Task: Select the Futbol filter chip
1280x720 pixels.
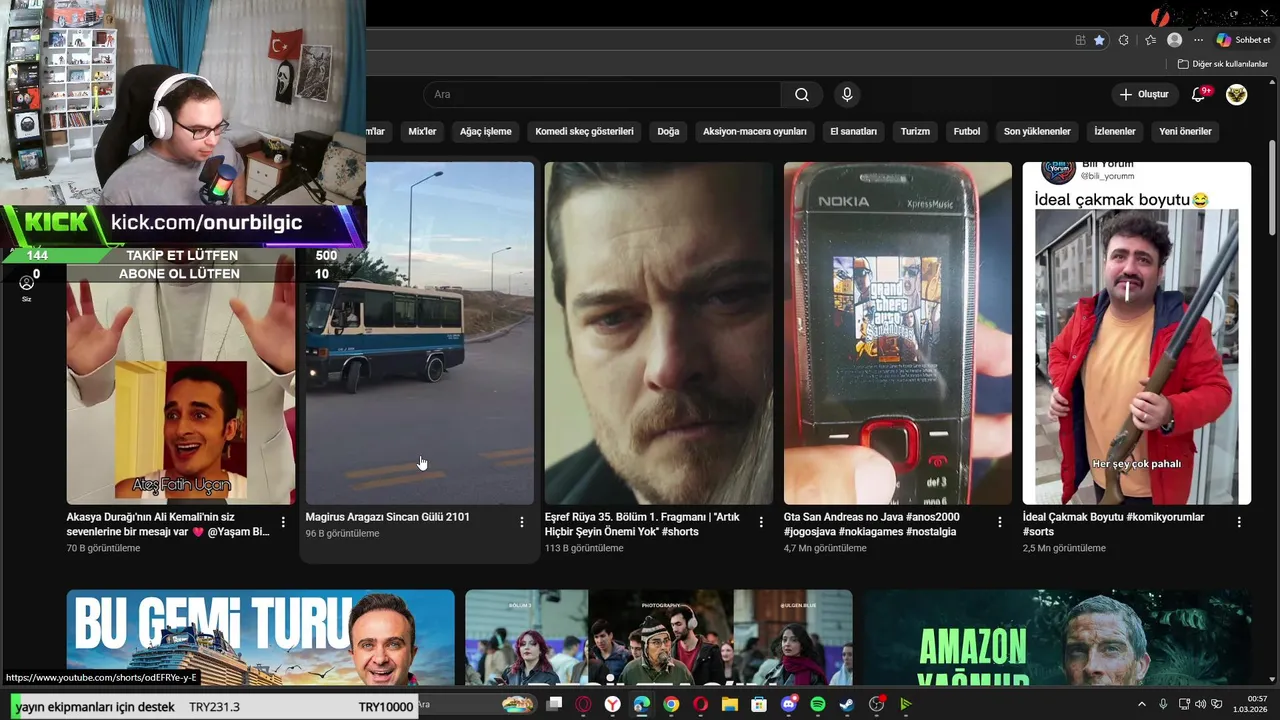Action: (x=967, y=131)
